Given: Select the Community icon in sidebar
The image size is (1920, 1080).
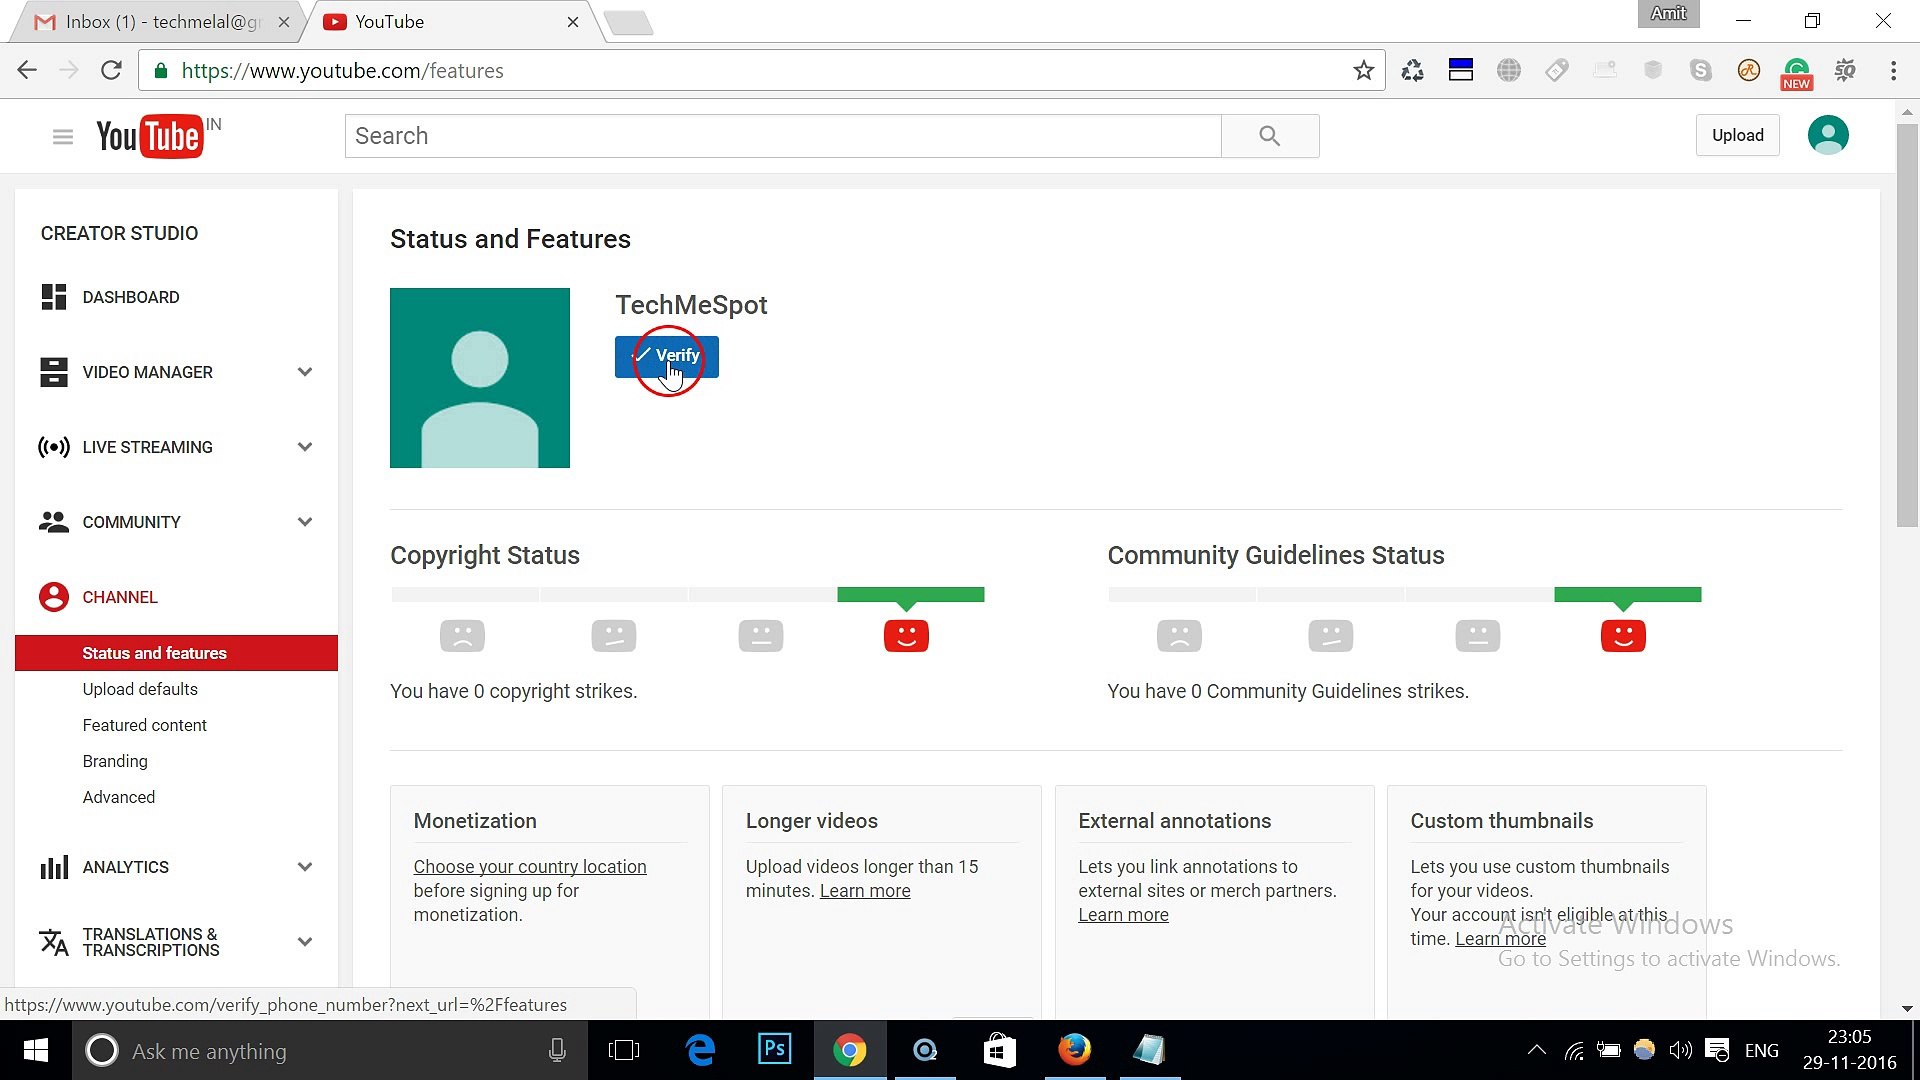Looking at the screenshot, I should 53,521.
